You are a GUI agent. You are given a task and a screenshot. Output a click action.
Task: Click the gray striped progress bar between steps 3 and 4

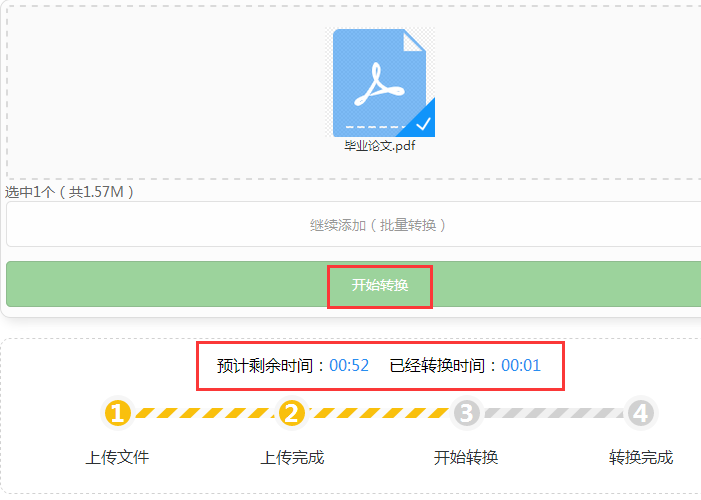pyautogui.click(x=553, y=413)
